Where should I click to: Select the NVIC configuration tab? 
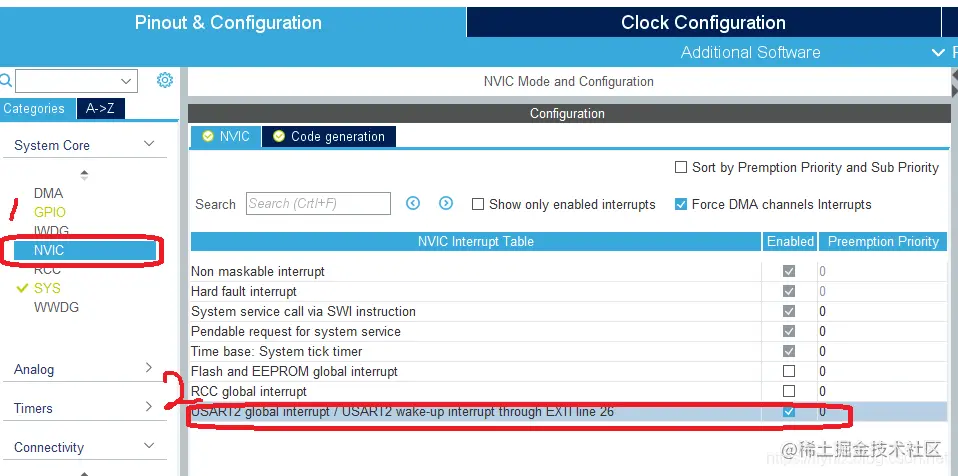coord(226,136)
